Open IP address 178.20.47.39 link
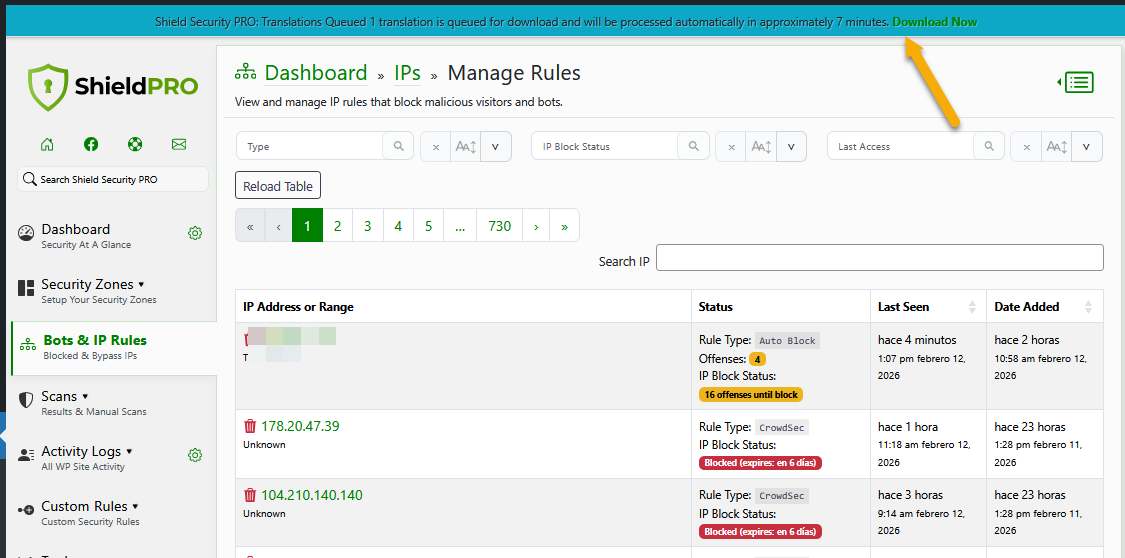The height and width of the screenshot is (558, 1125). [x=300, y=426]
